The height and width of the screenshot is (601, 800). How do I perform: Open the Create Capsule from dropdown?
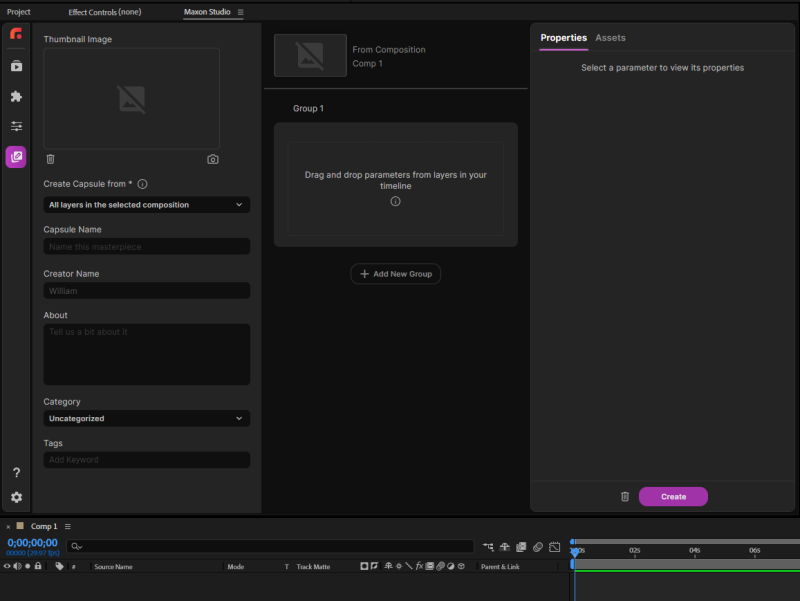(x=146, y=204)
